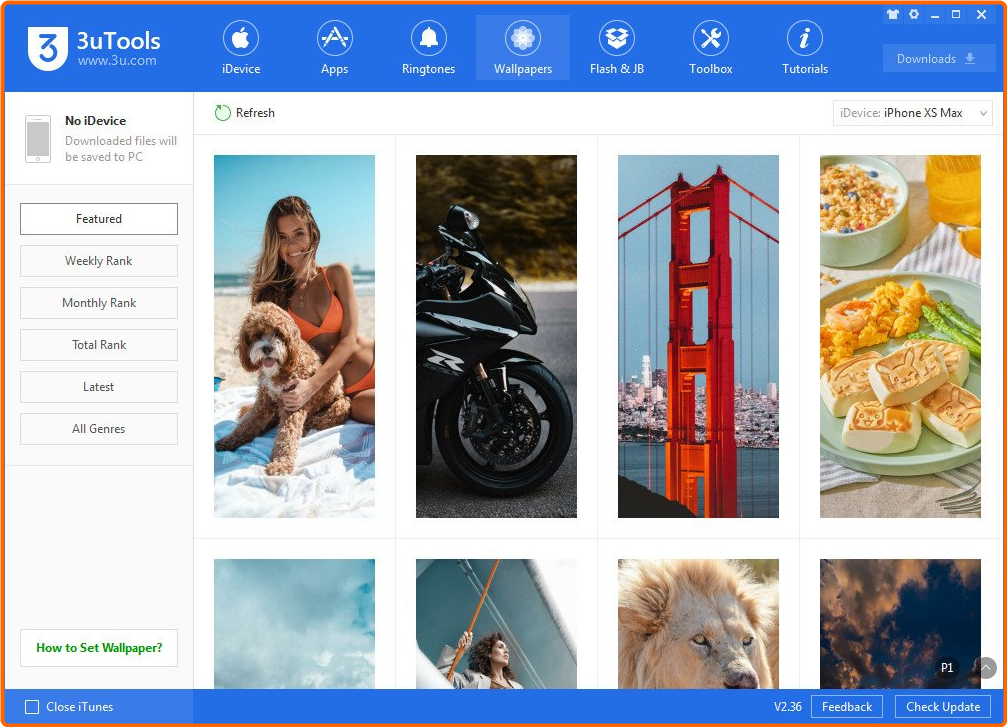Click the phone icon beside No iDevice
The width and height of the screenshot is (1007, 727).
(x=38, y=139)
